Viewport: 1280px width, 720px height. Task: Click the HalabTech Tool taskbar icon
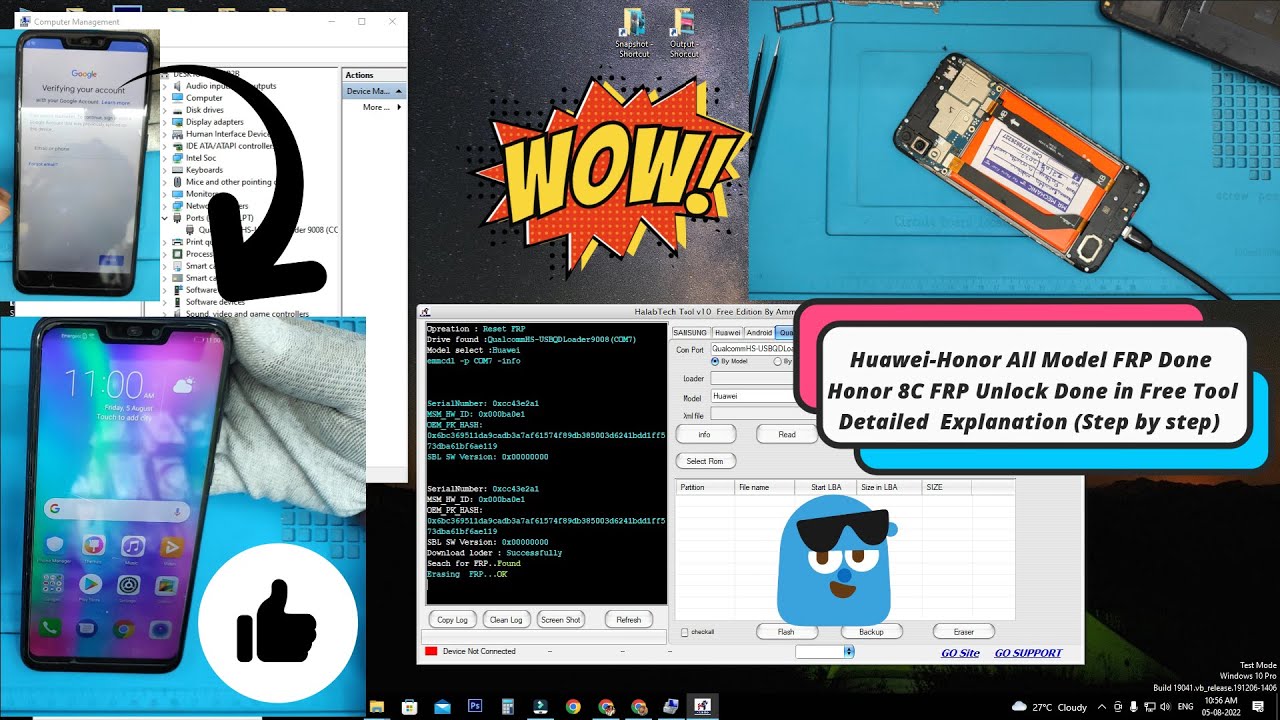[x=703, y=706]
